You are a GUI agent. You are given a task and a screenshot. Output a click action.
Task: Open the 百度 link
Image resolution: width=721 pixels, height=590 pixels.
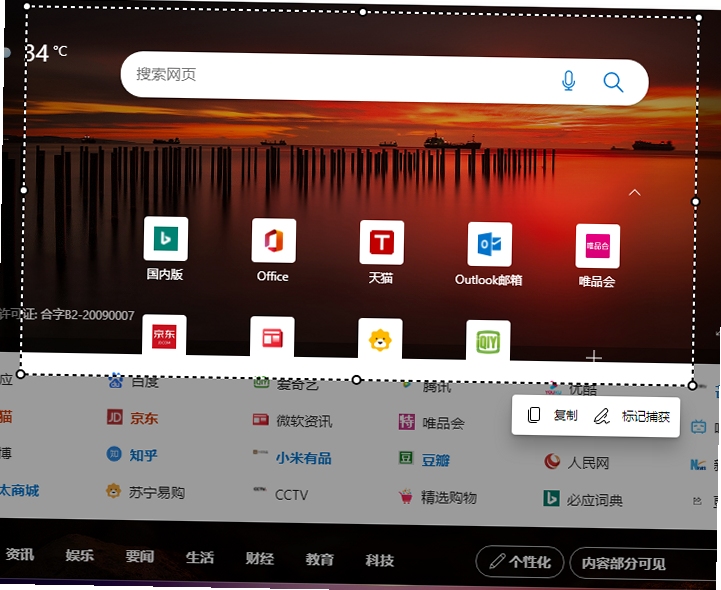pos(145,382)
